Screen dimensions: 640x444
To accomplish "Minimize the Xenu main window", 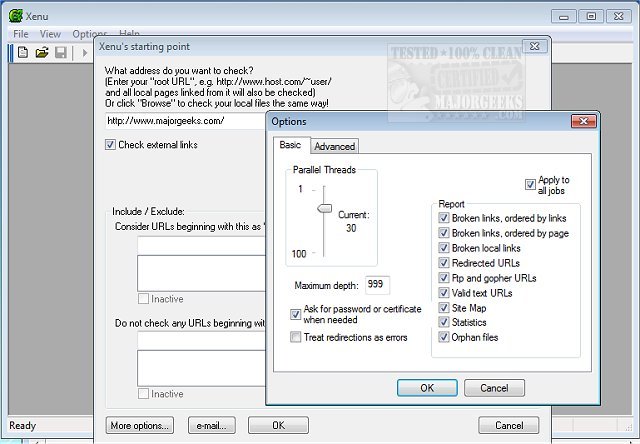I will point(564,17).
